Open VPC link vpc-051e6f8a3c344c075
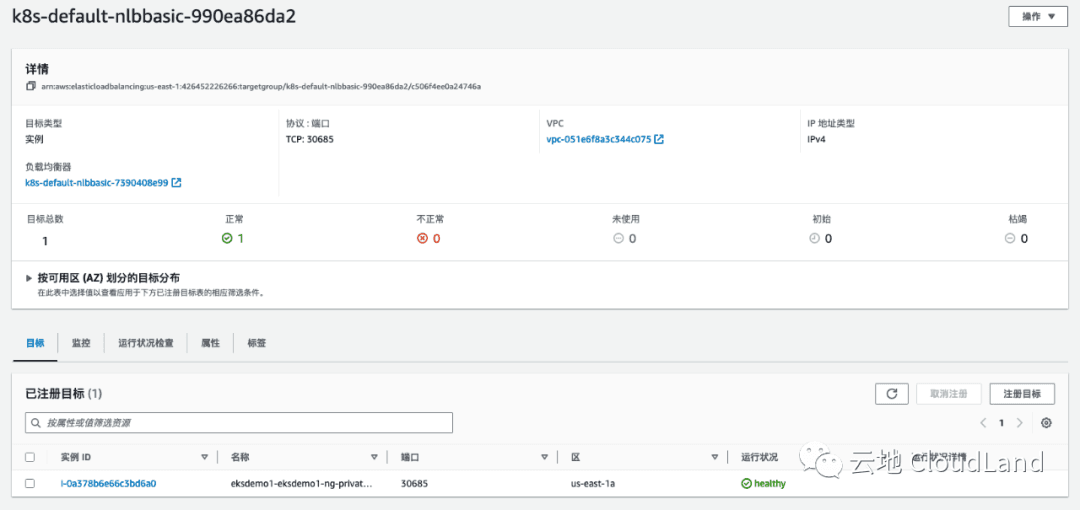This screenshot has height=510, width=1080. pos(598,140)
